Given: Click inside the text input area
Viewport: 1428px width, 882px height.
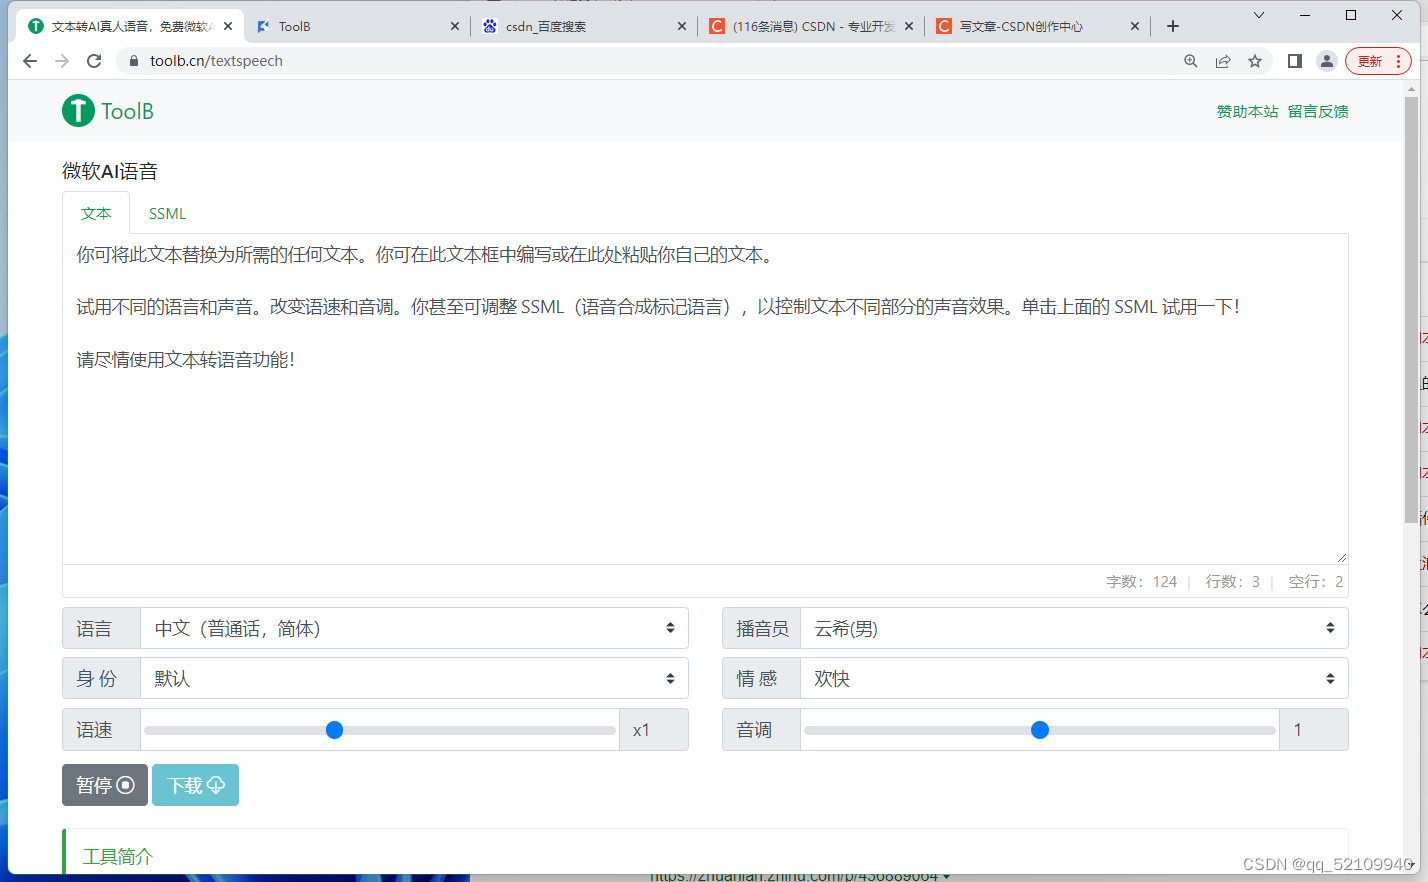Looking at the screenshot, I should [705, 399].
